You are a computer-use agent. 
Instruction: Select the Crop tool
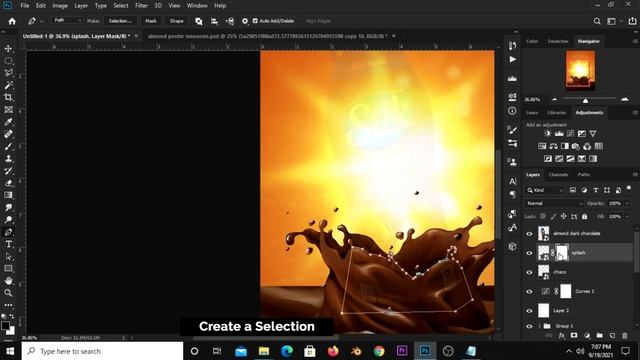[x=8, y=97]
